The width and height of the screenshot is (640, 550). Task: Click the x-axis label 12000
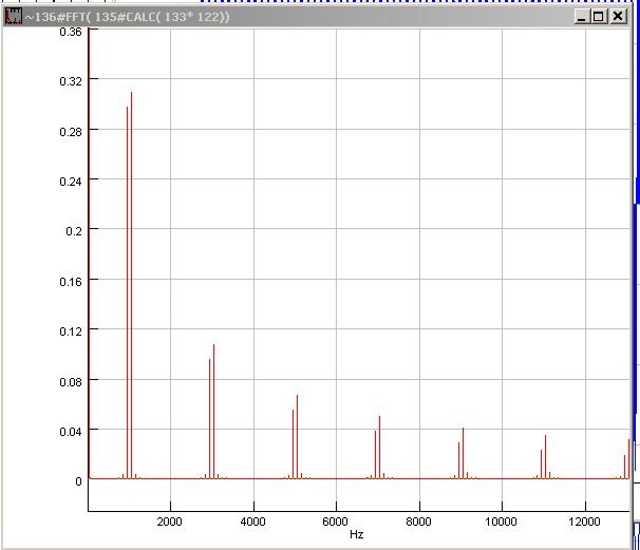click(x=584, y=521)
